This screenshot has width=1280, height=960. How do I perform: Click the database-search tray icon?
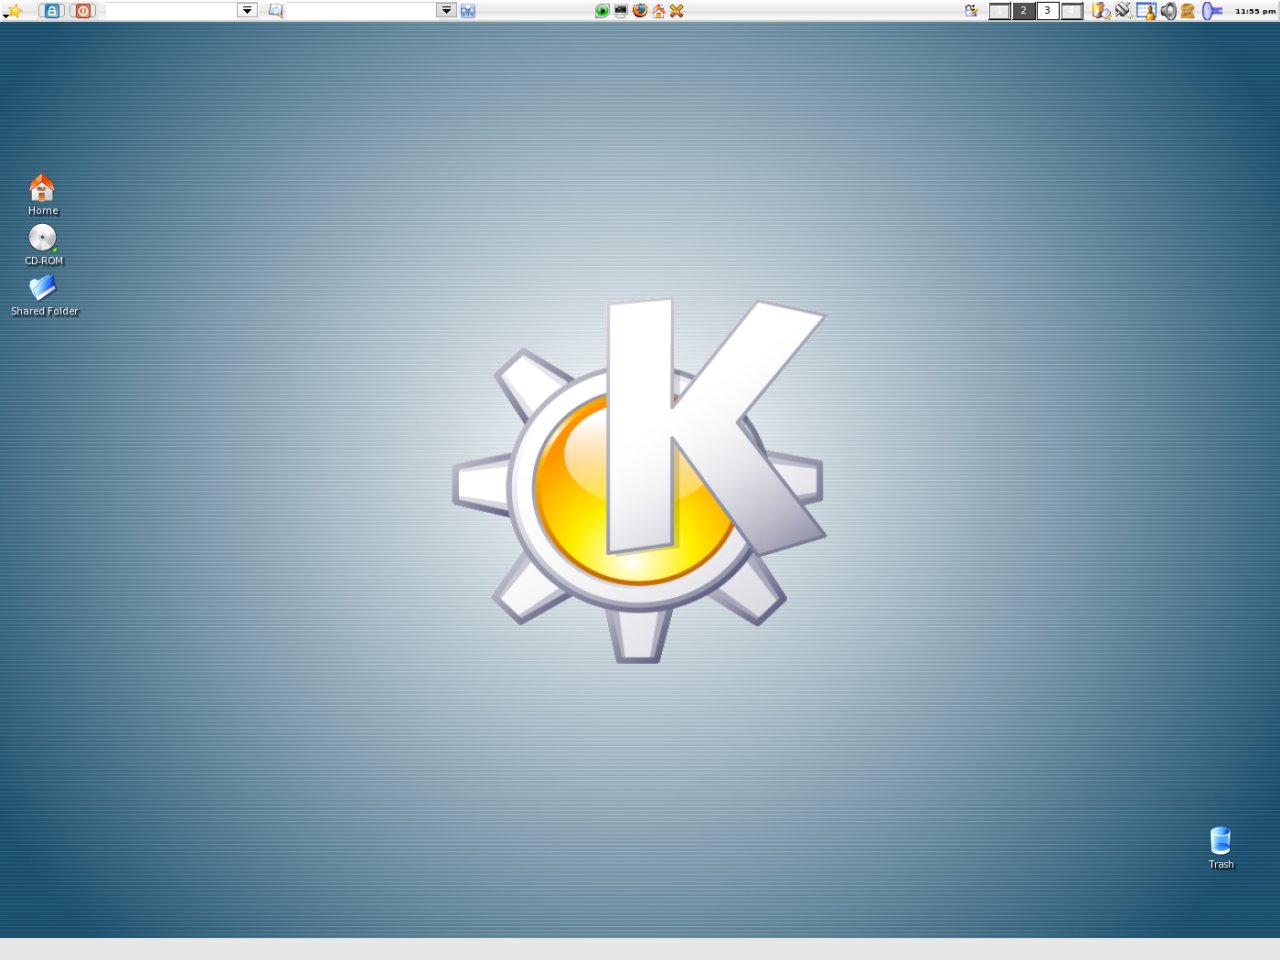[x=1101, y=11]
